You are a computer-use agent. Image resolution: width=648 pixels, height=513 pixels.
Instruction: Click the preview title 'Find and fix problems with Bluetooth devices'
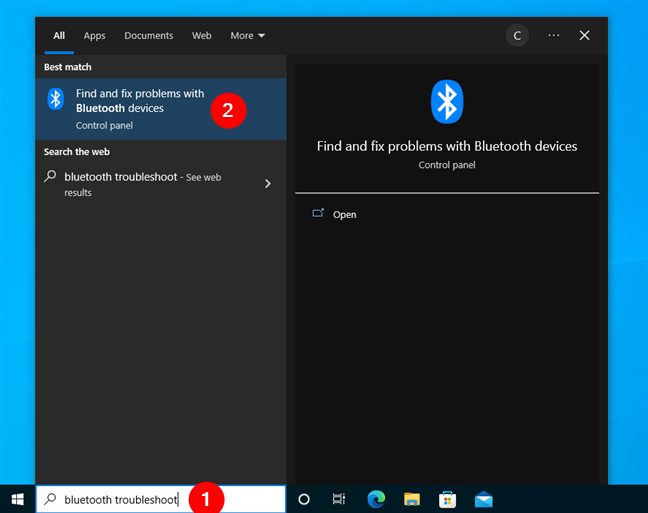[447, 146]
